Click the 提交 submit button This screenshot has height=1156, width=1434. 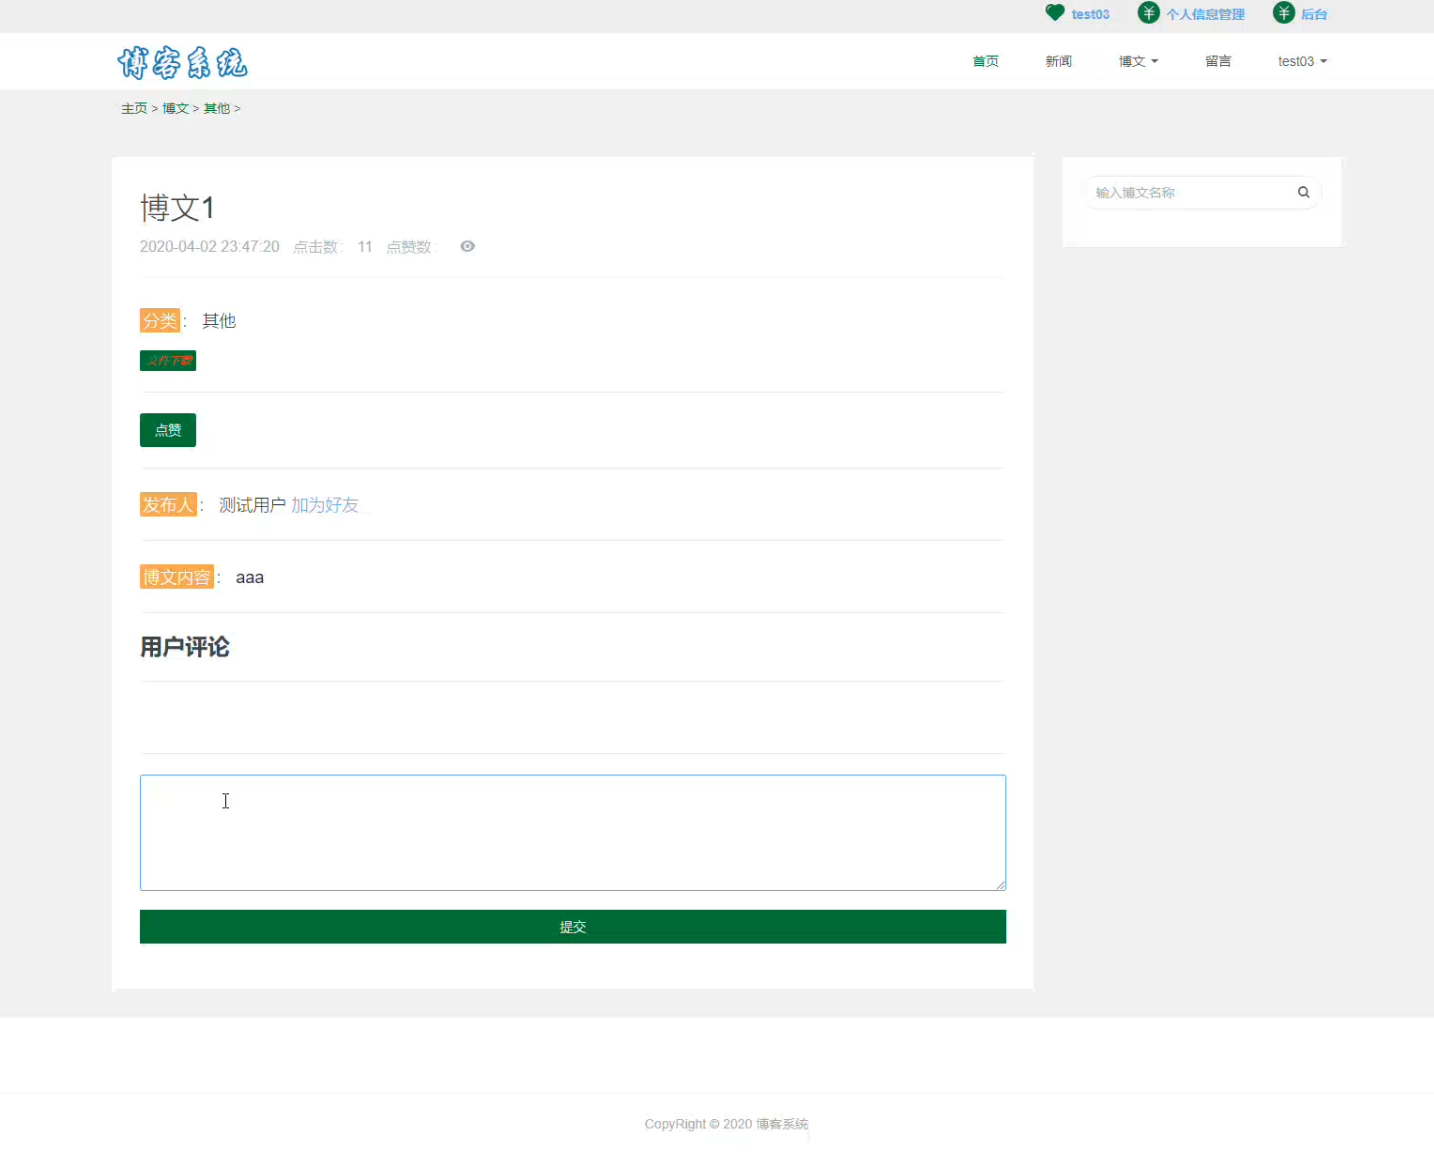pos(573,927)
